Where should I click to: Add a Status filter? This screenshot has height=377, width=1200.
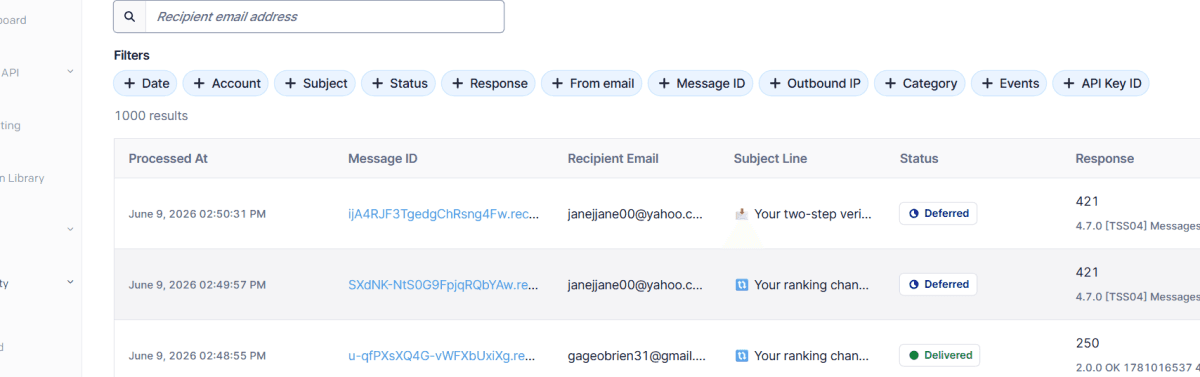click(x=399, y=84)
